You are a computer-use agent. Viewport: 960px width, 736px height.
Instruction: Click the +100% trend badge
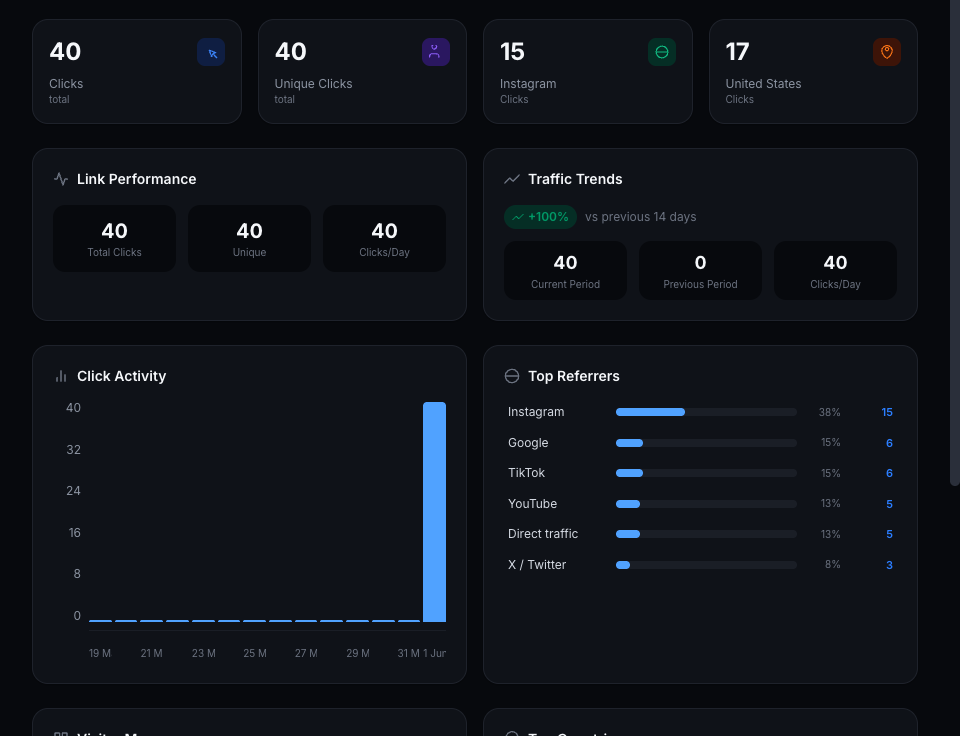[x=540, y=217]
